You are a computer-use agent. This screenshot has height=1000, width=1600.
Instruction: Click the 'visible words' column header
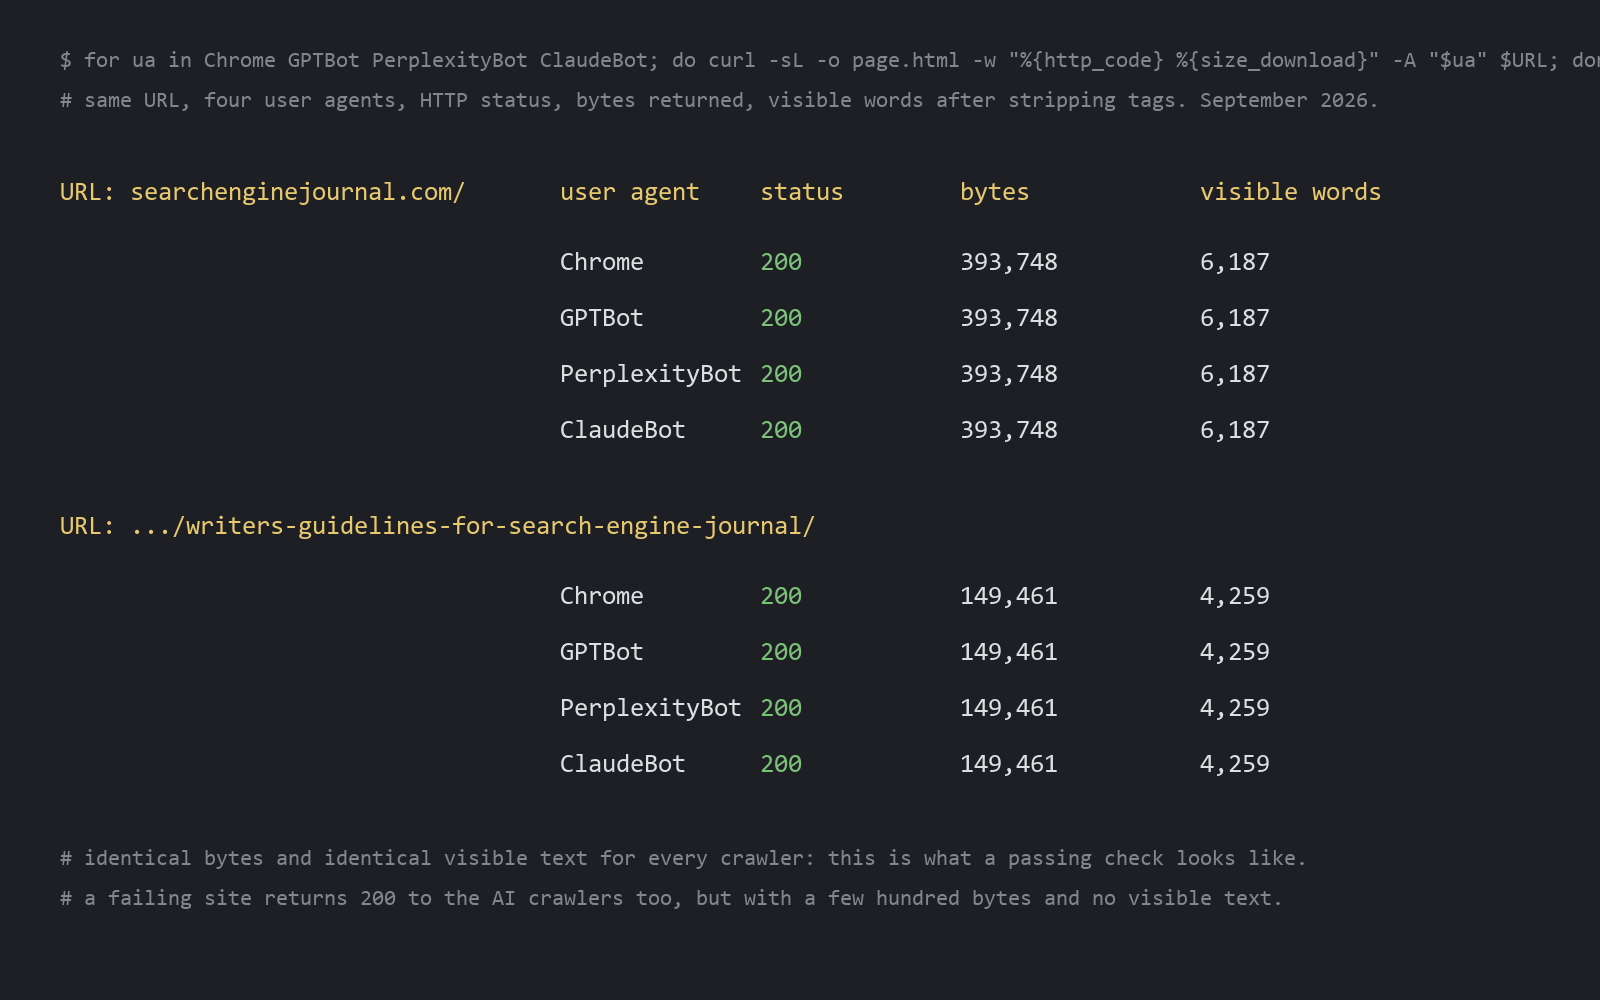point(1290,192)
